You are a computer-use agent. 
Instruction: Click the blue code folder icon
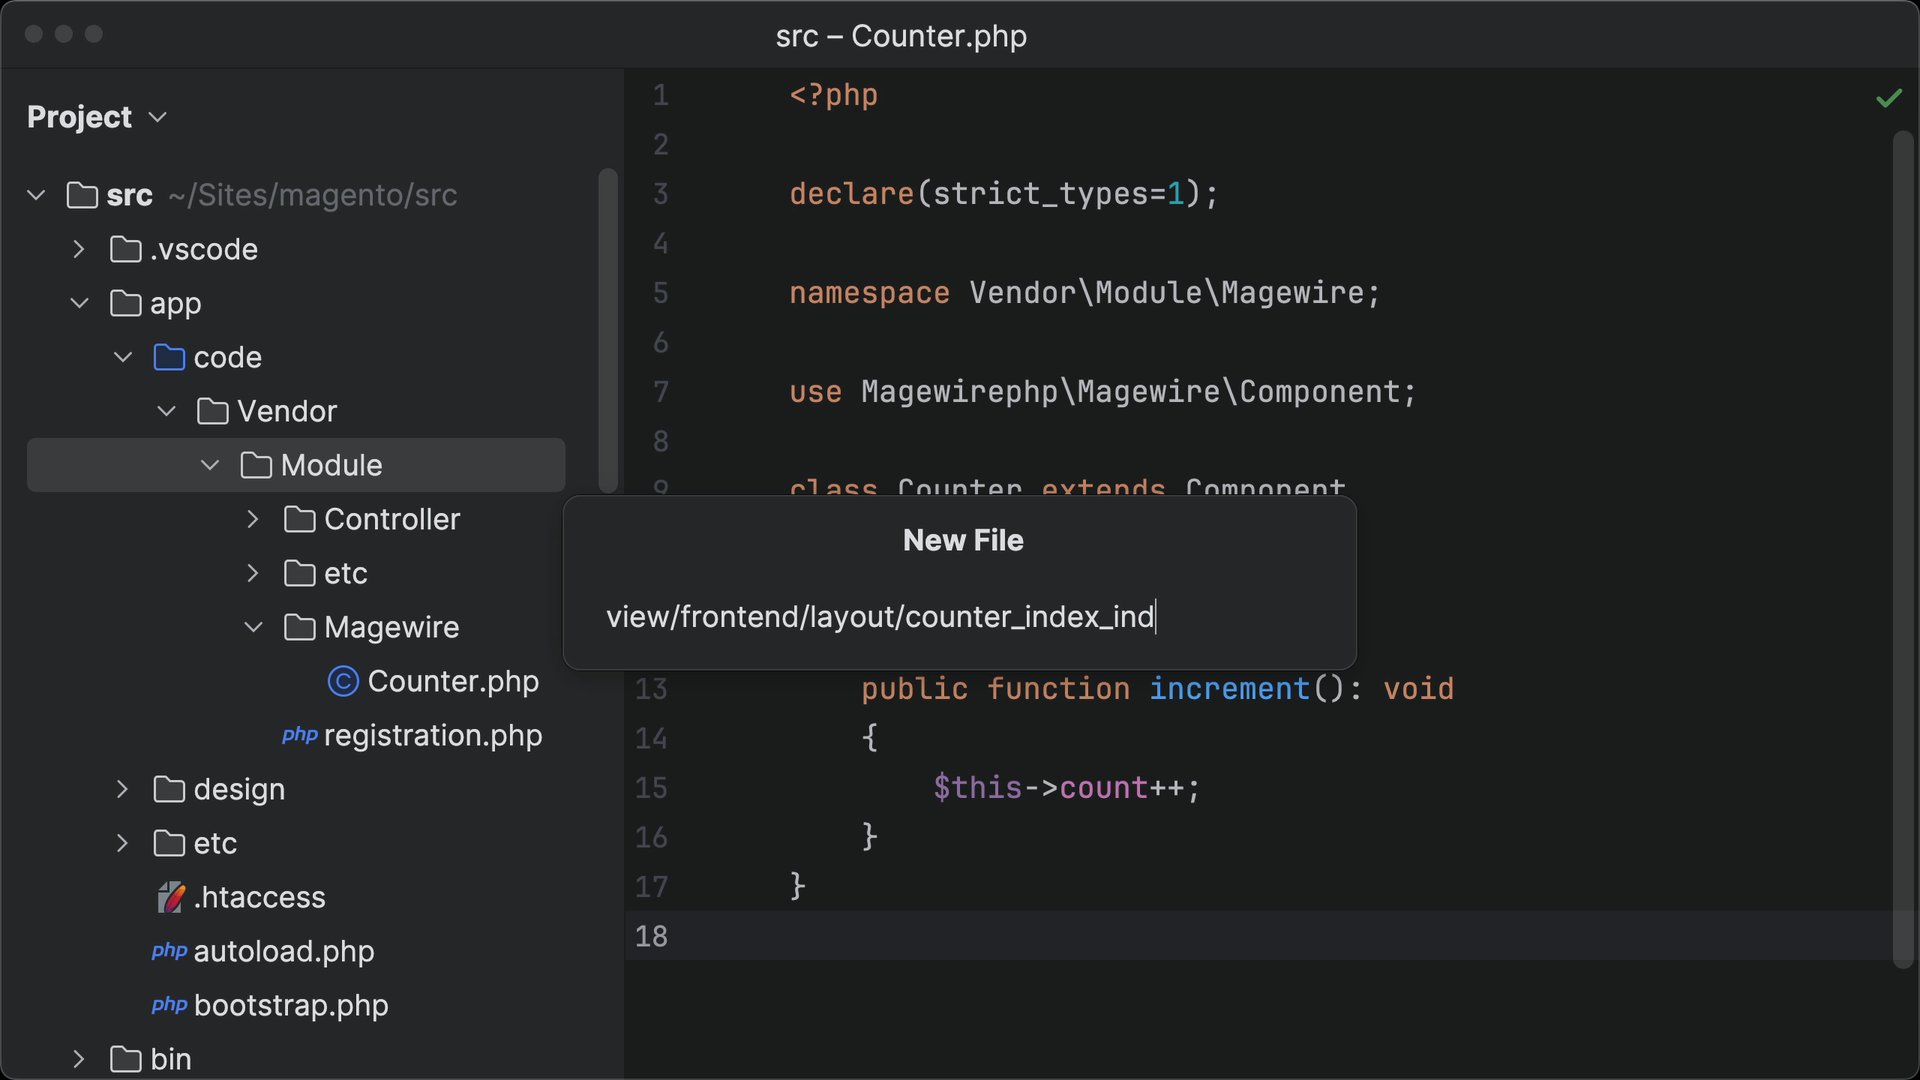click(x=169, y=357)
